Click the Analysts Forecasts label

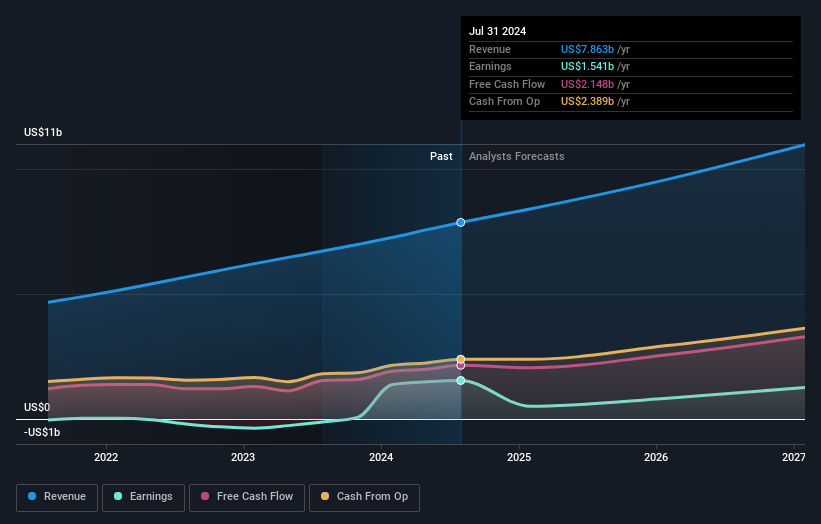click(517, 156)
